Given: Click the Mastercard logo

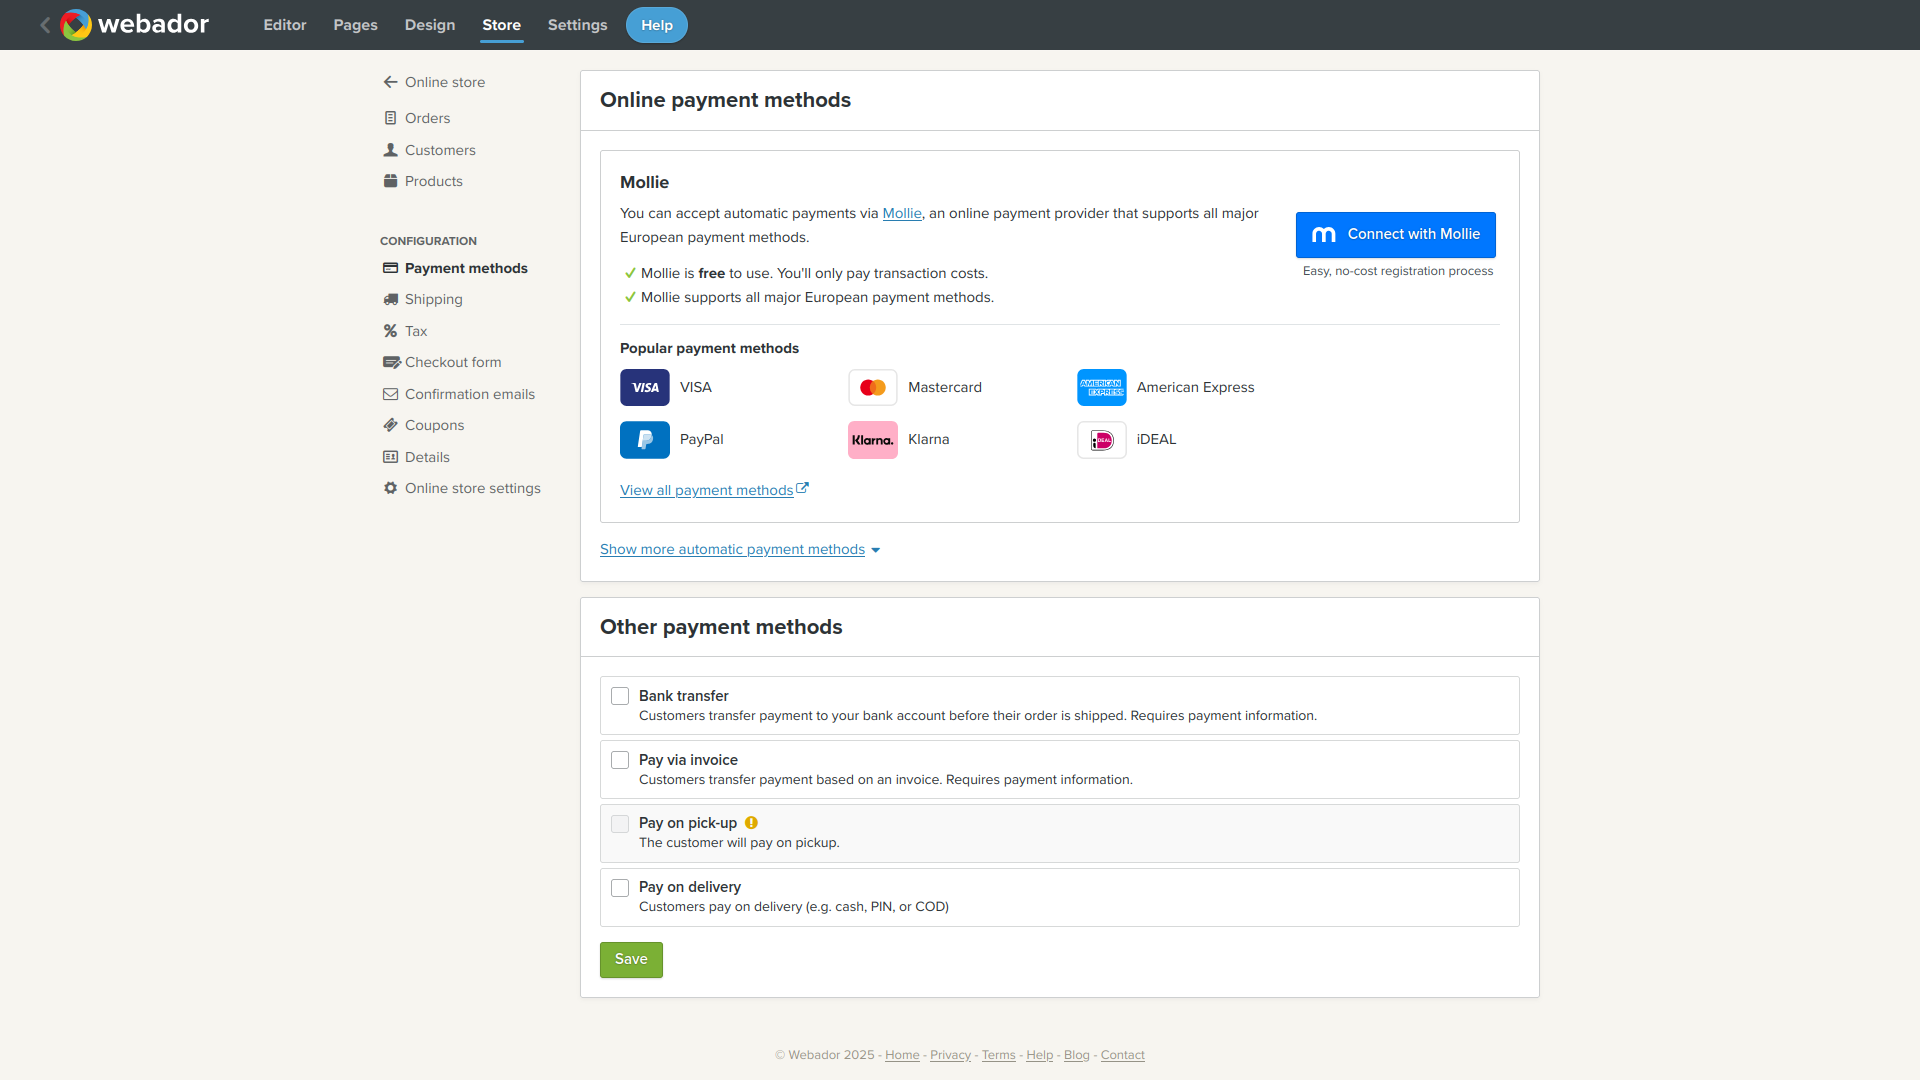Looking at the screenshot, I should (x=873, y=387).
